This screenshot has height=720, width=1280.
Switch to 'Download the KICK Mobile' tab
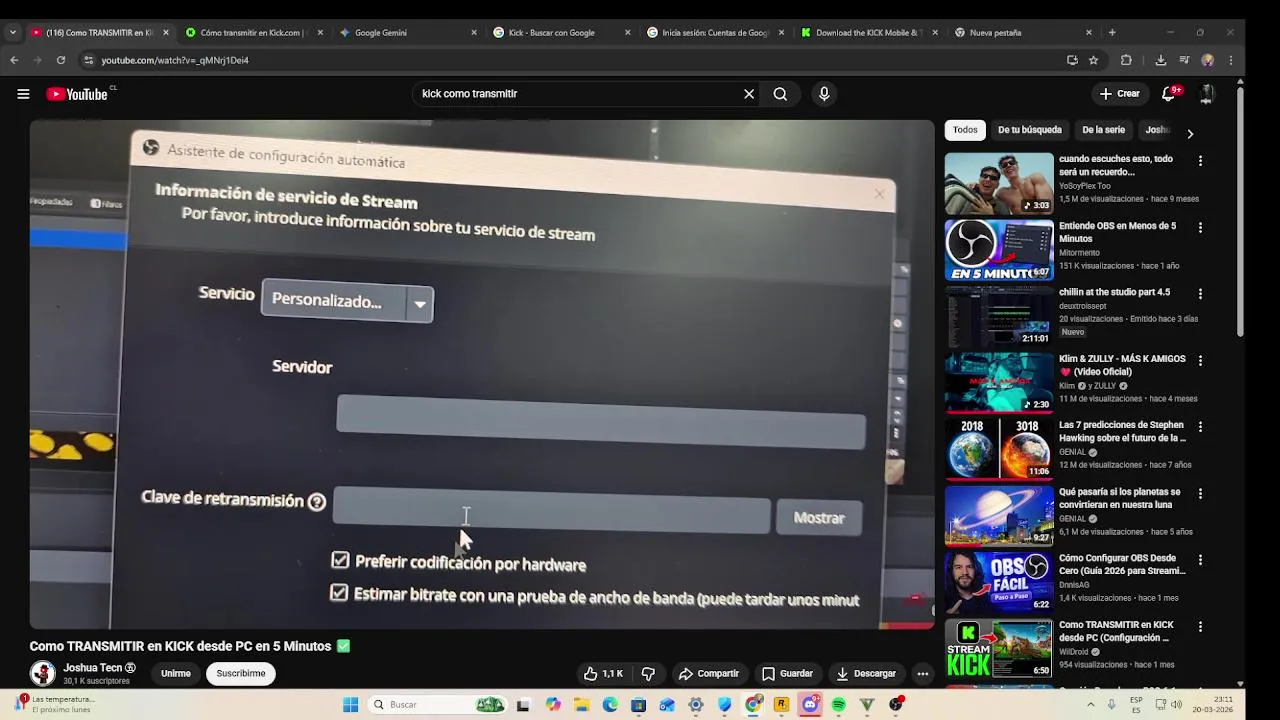869,32
